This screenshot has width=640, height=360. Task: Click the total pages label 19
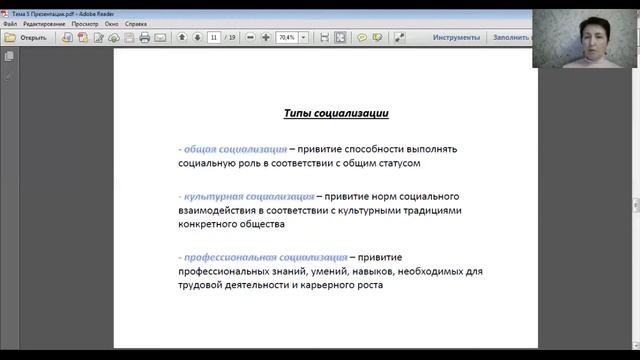point(232,38)
